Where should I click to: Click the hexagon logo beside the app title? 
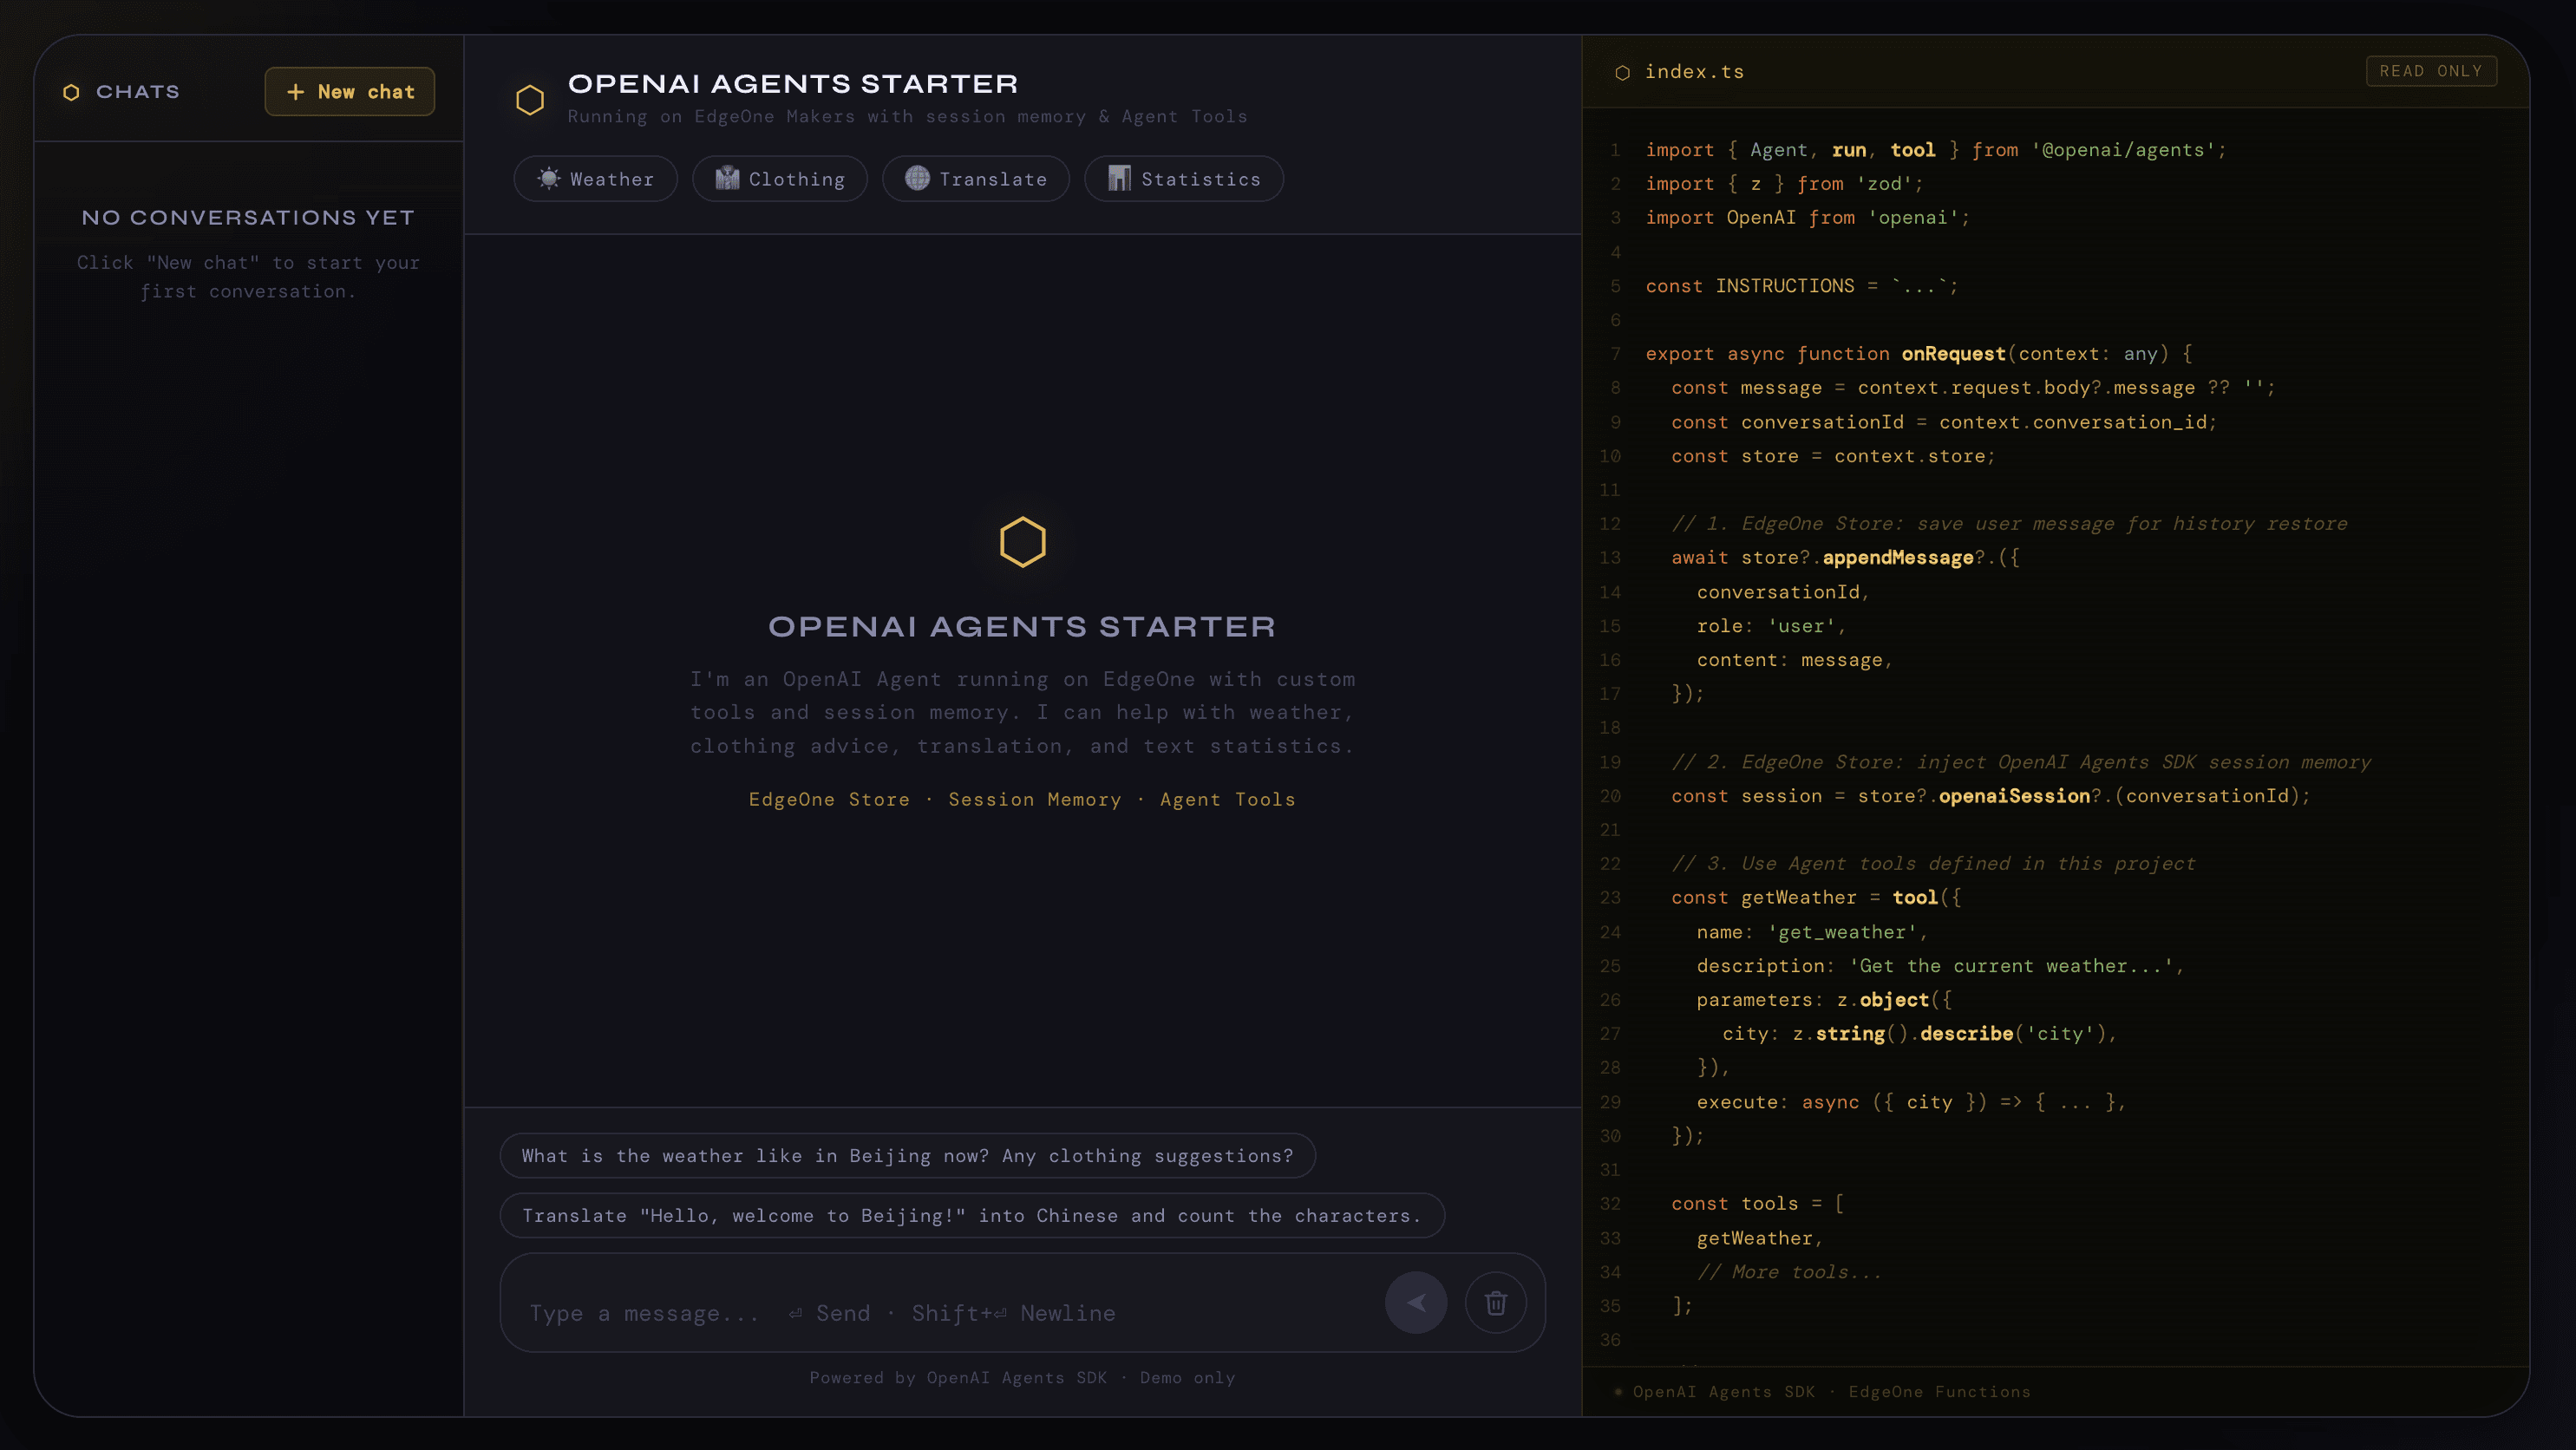(530, 99)
